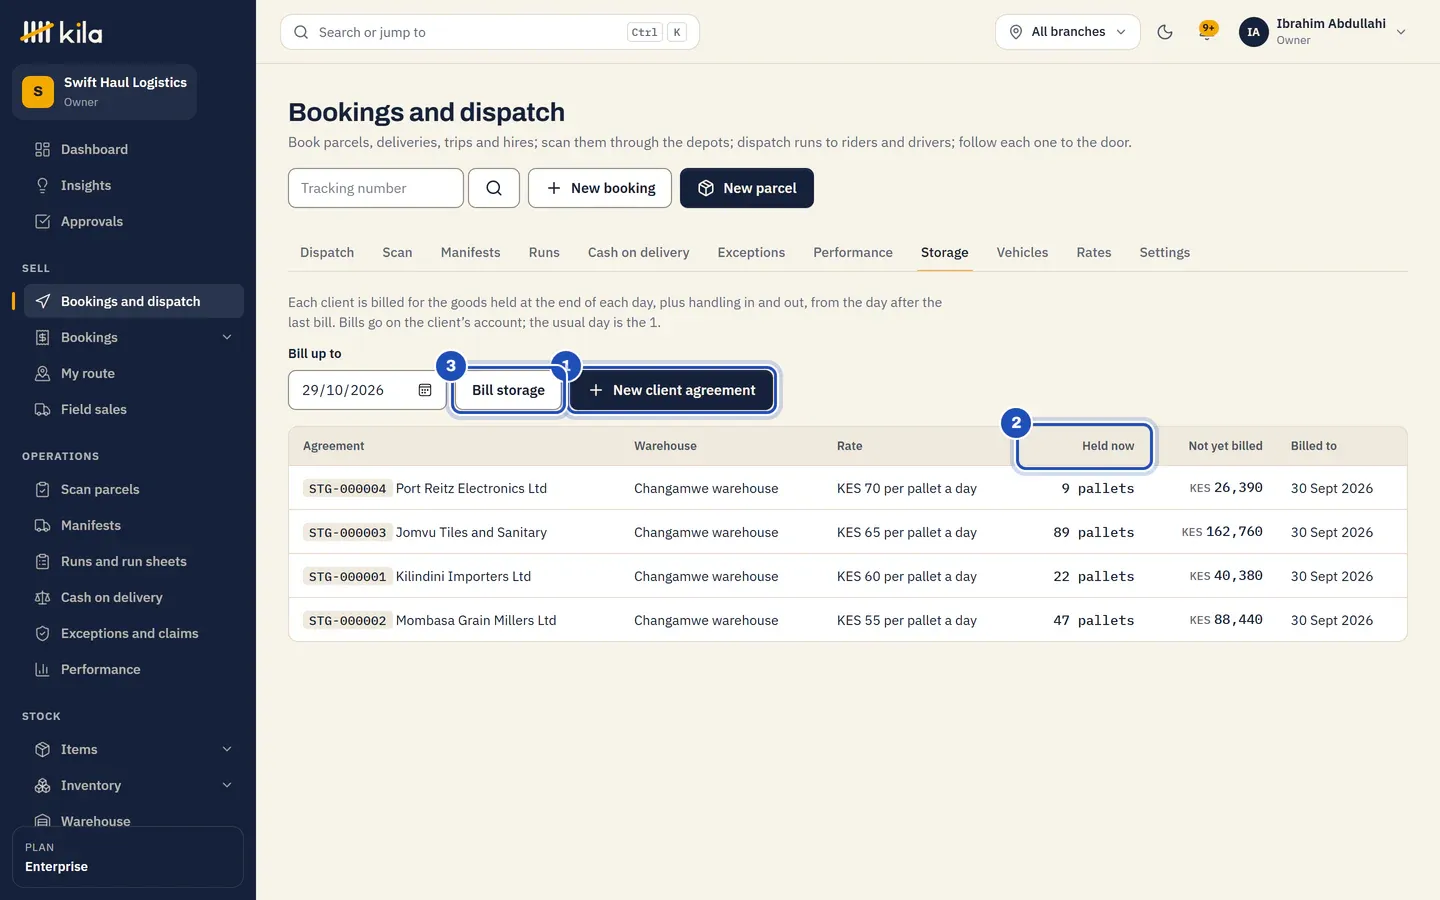Click the New parcel button
The width and height of the screenshot is (1440, 900).
coord(747,188)
